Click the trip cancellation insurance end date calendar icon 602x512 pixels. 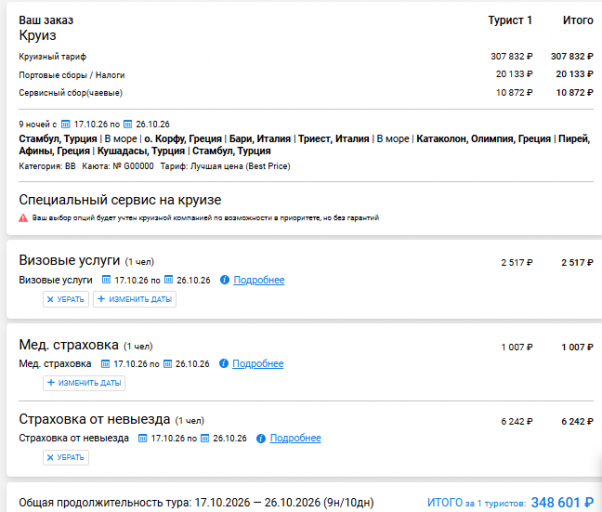[205, 438]
